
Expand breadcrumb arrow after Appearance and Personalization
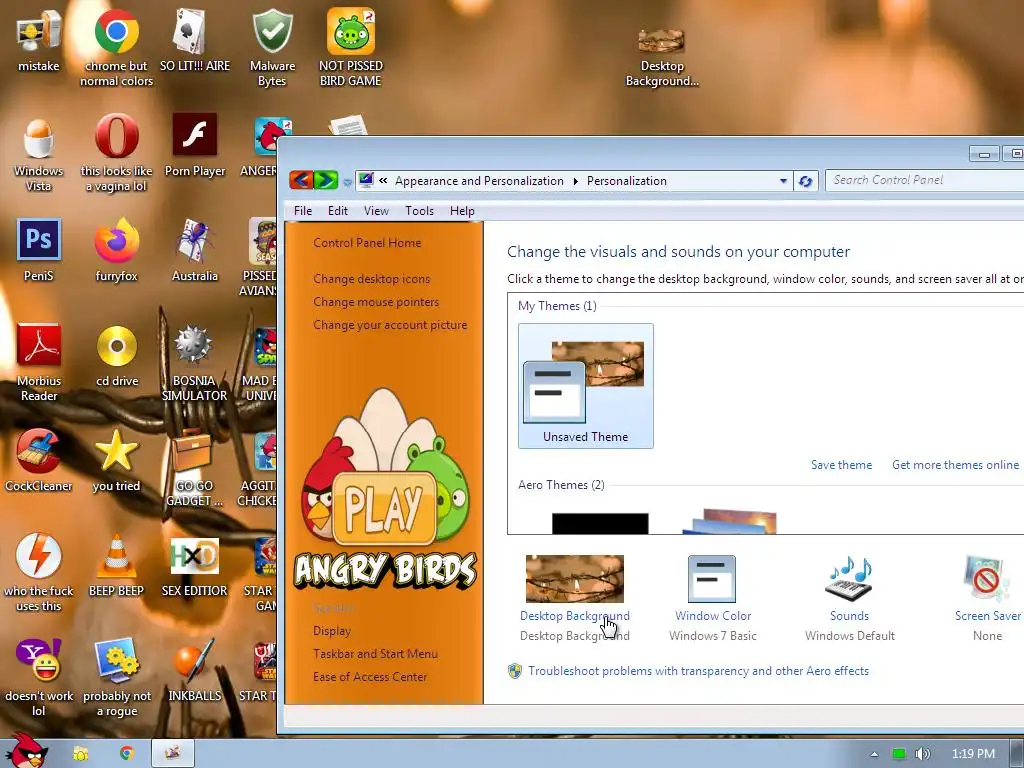click(575, 182)
